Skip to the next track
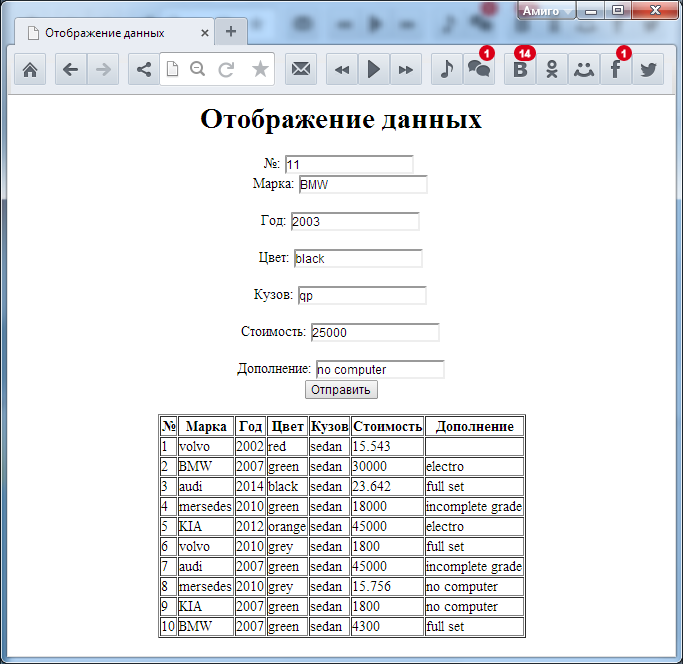 [x=405, y=69]
